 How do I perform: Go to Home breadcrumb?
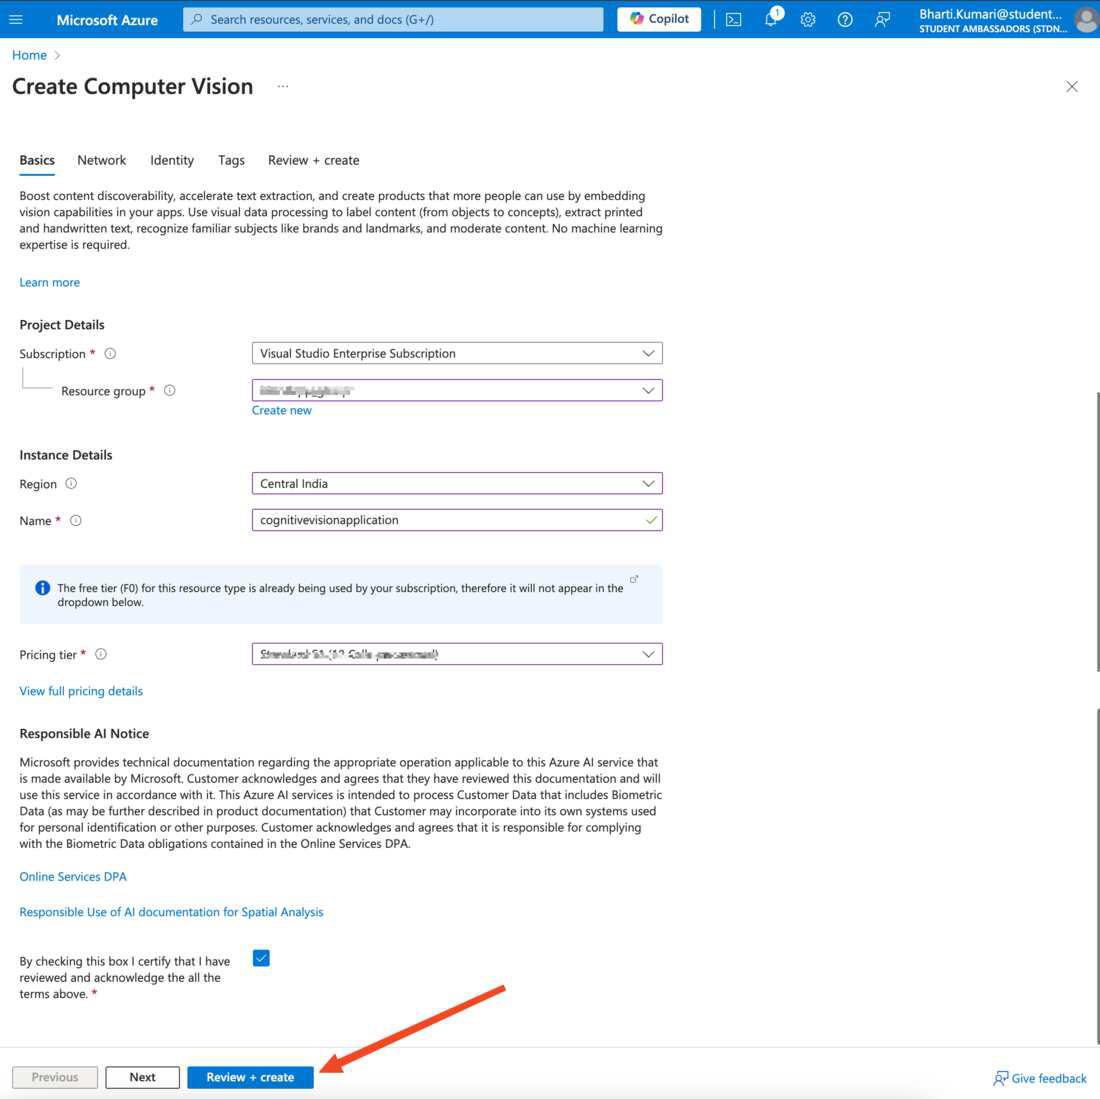(x=29, y=55)
